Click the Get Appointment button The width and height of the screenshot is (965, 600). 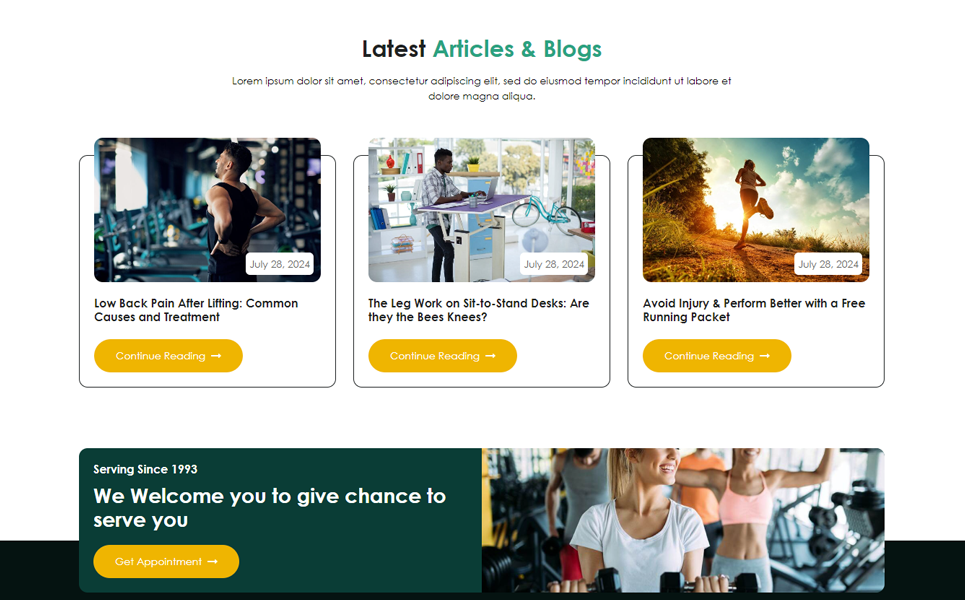[166, 561]
